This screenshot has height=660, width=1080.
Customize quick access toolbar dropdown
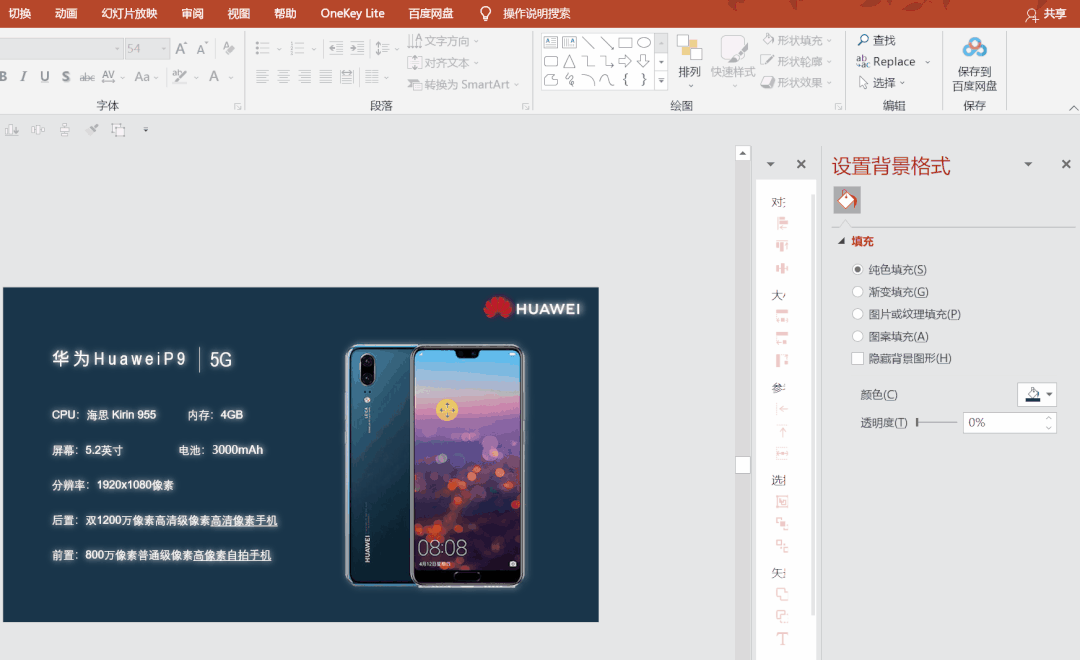[x=145, y=130]
